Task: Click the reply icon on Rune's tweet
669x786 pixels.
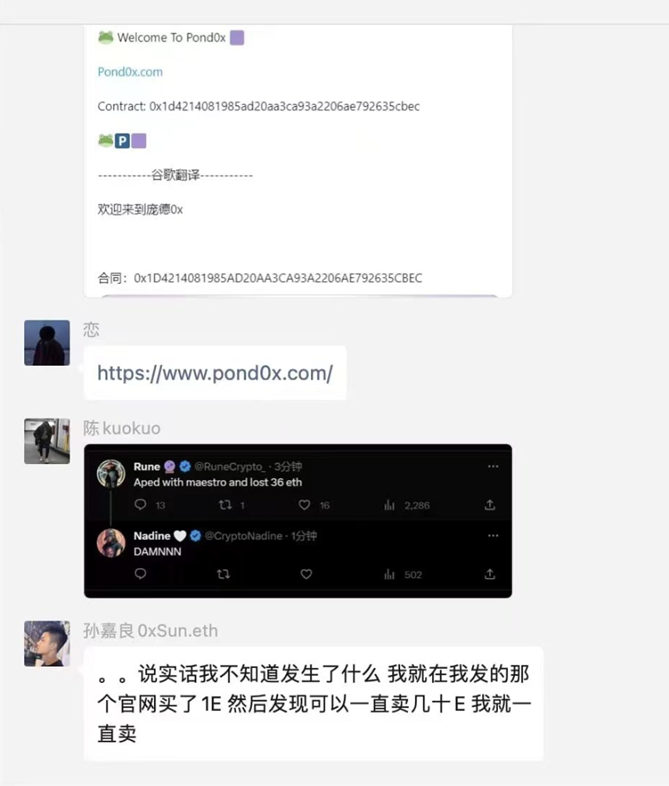Action: (140, 504)
